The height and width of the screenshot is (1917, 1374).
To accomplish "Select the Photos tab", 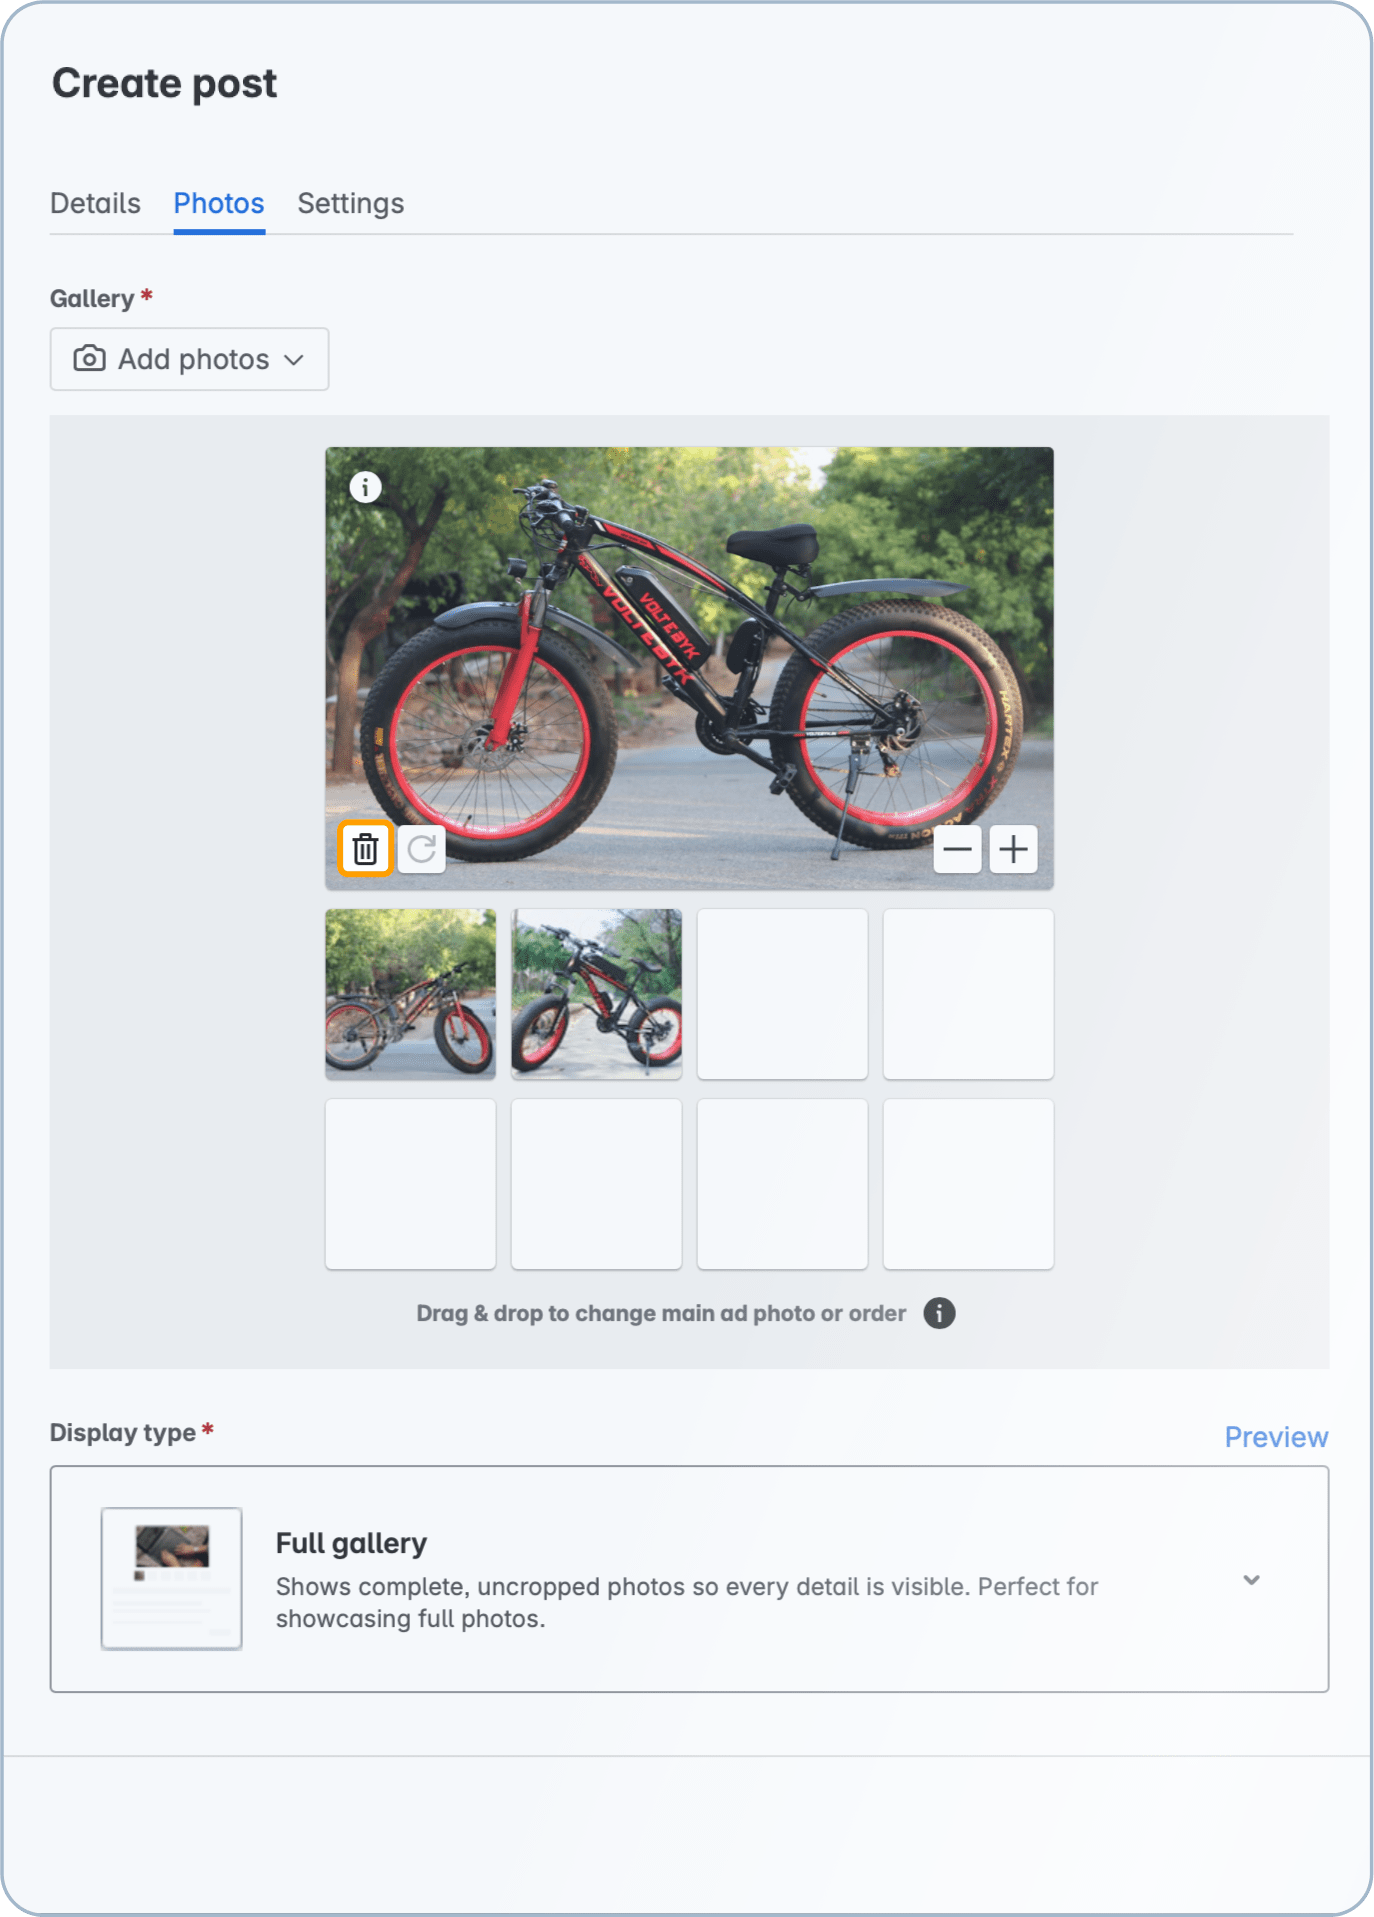I will (219, 203).
